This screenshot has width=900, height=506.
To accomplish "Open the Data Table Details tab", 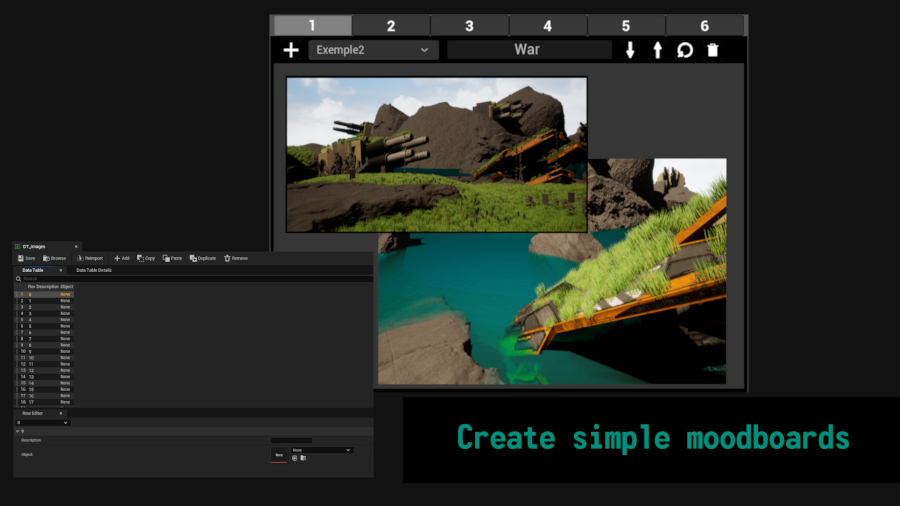I will point(94,270).
